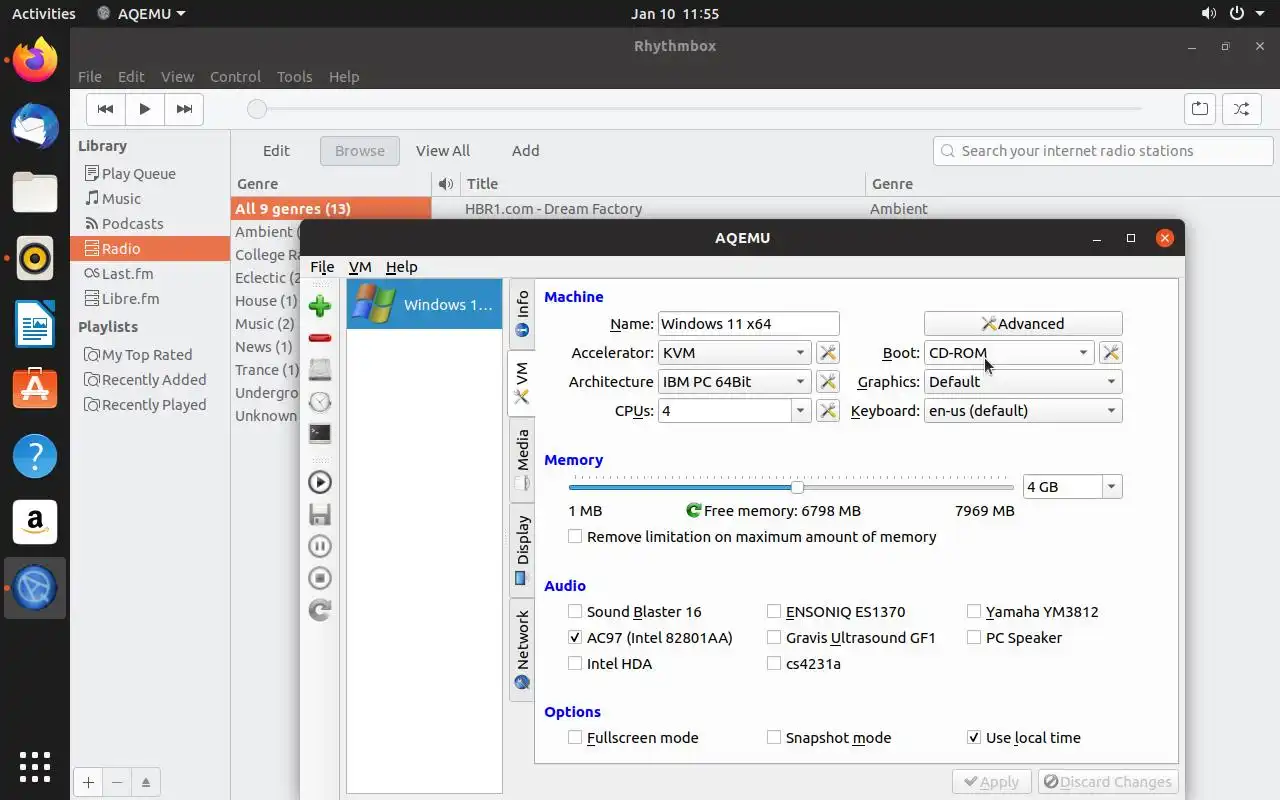Open the Graphics Default dropdown
1280x800 pixels.
coord(1023,381)
